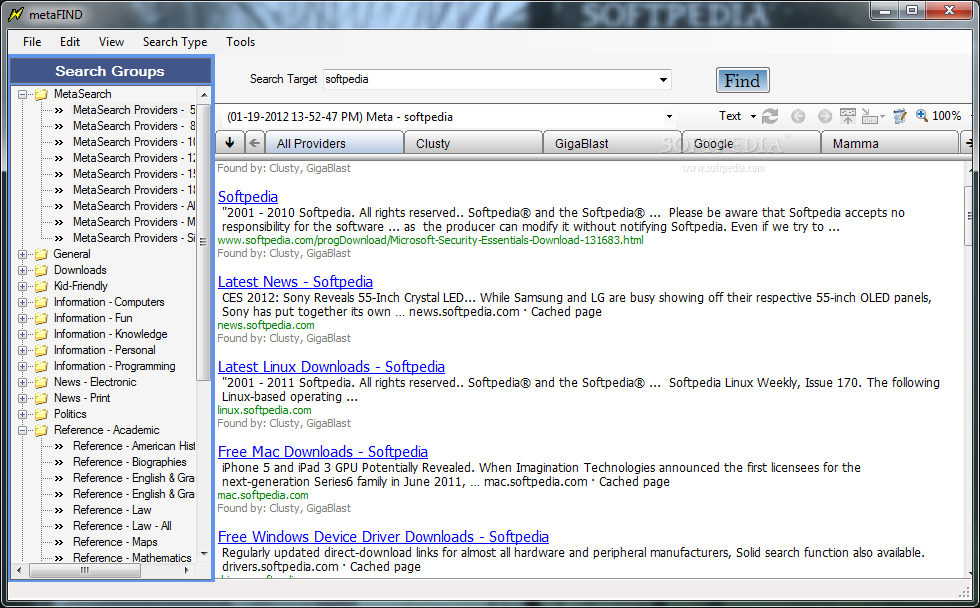The width and height of the screenshot is (980, 608).
Task: Click chevron icon beside Reference - Biographies
Action: point(59,462)
